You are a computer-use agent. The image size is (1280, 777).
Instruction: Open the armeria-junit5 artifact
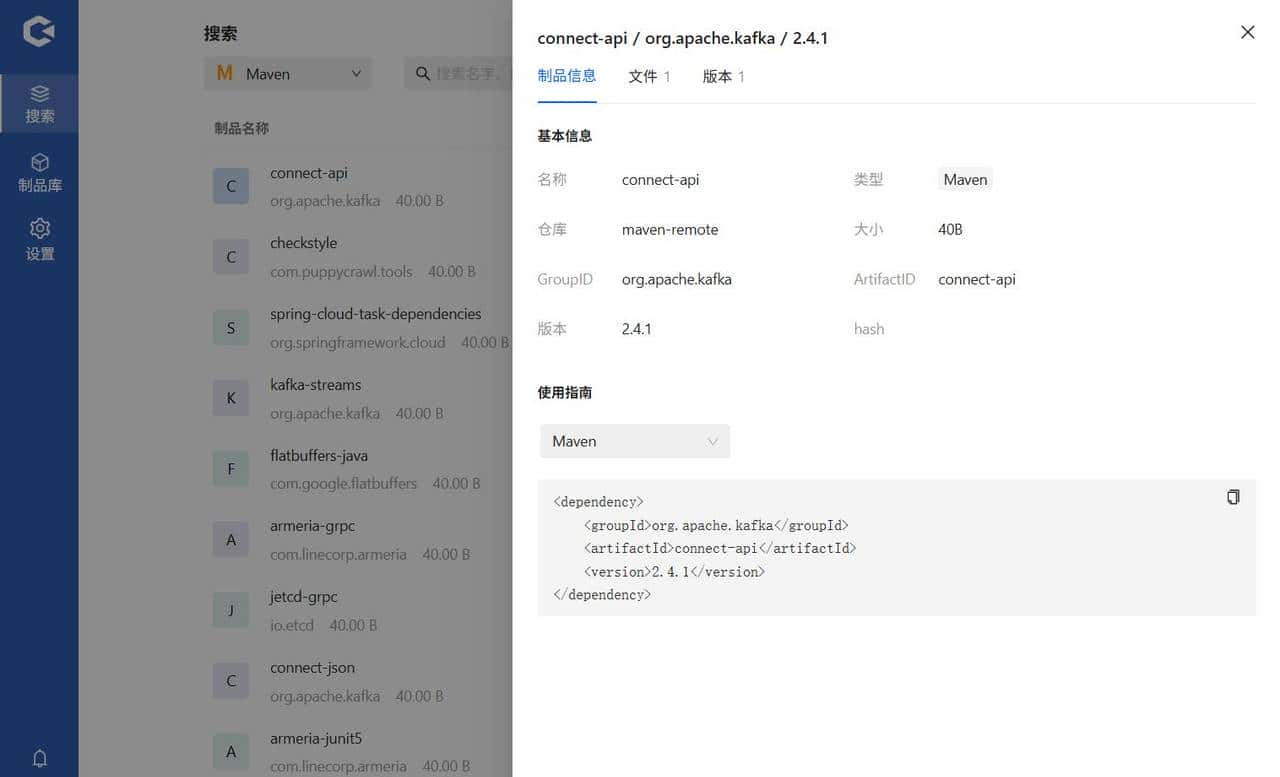click(x=316, y=739)
